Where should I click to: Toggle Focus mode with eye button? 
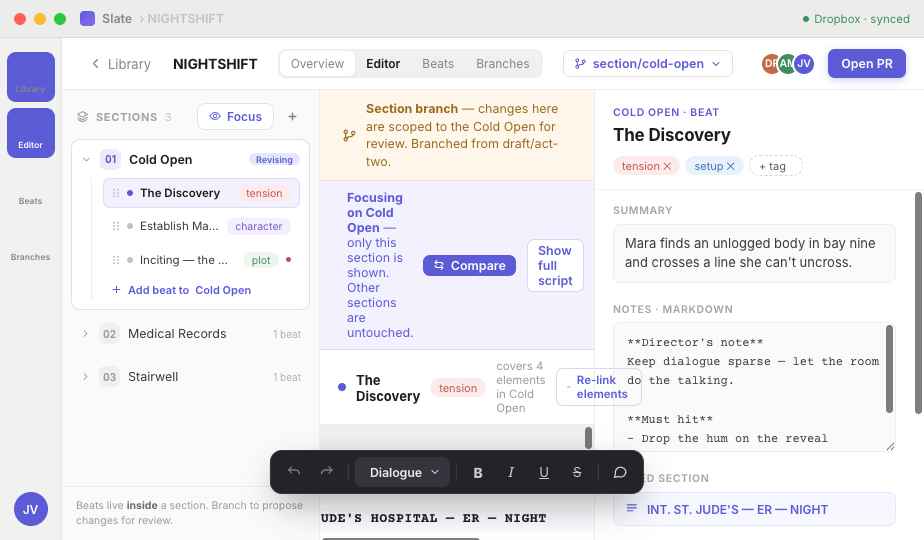[x=235, y=117]
